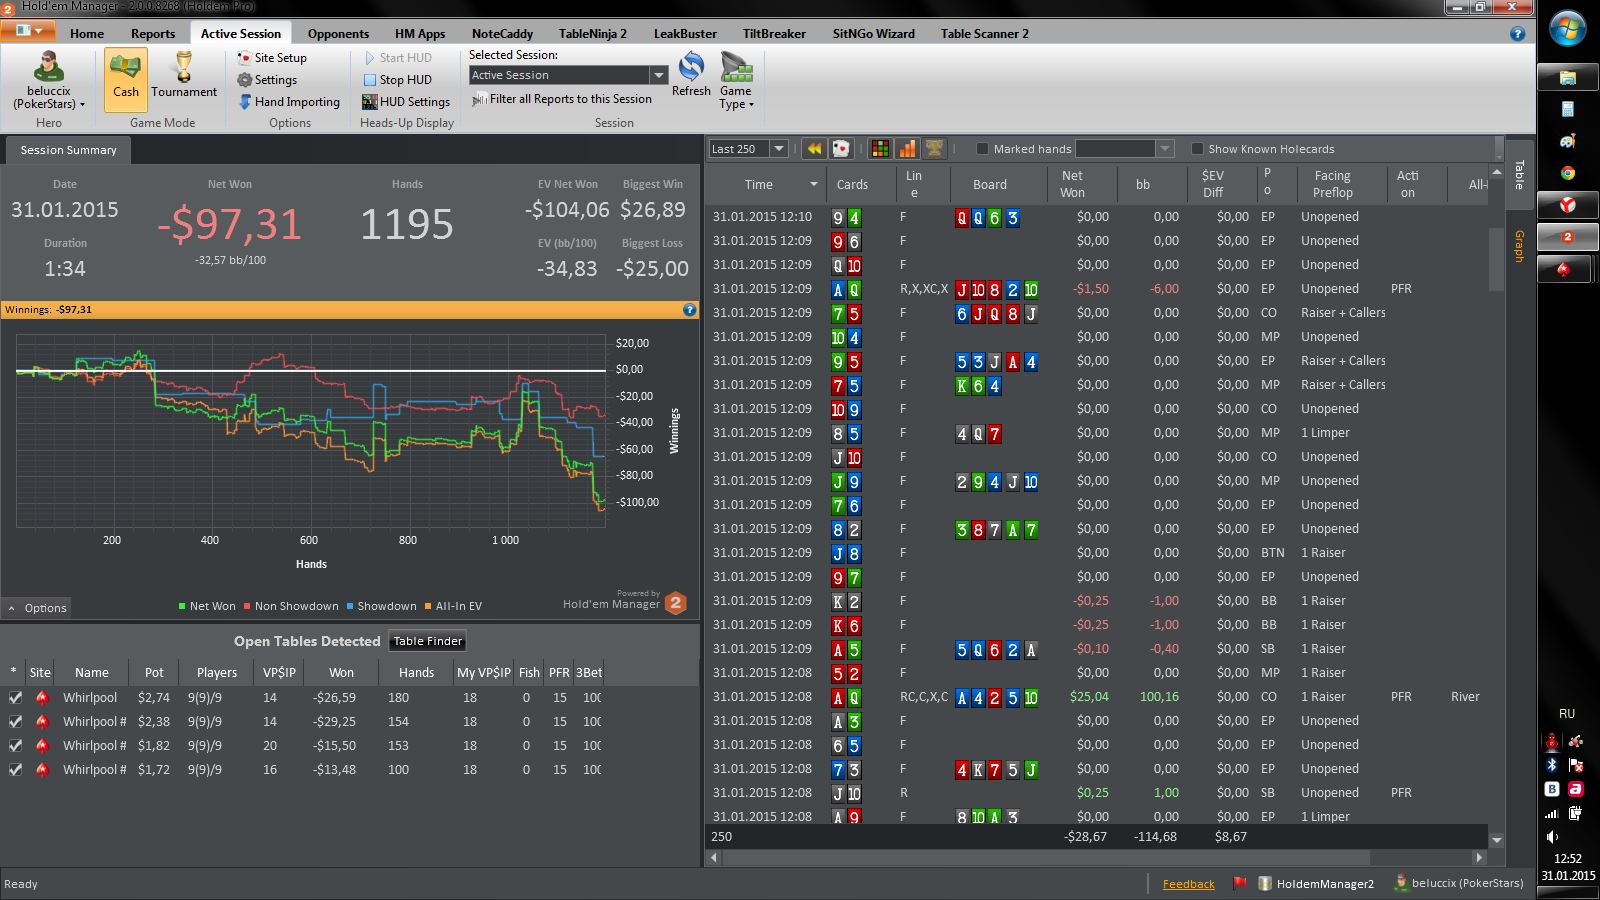This screenshot has width=1600, height=900.
Task: Toggle the Marked hands checkbox
Action: coord(982,149)
